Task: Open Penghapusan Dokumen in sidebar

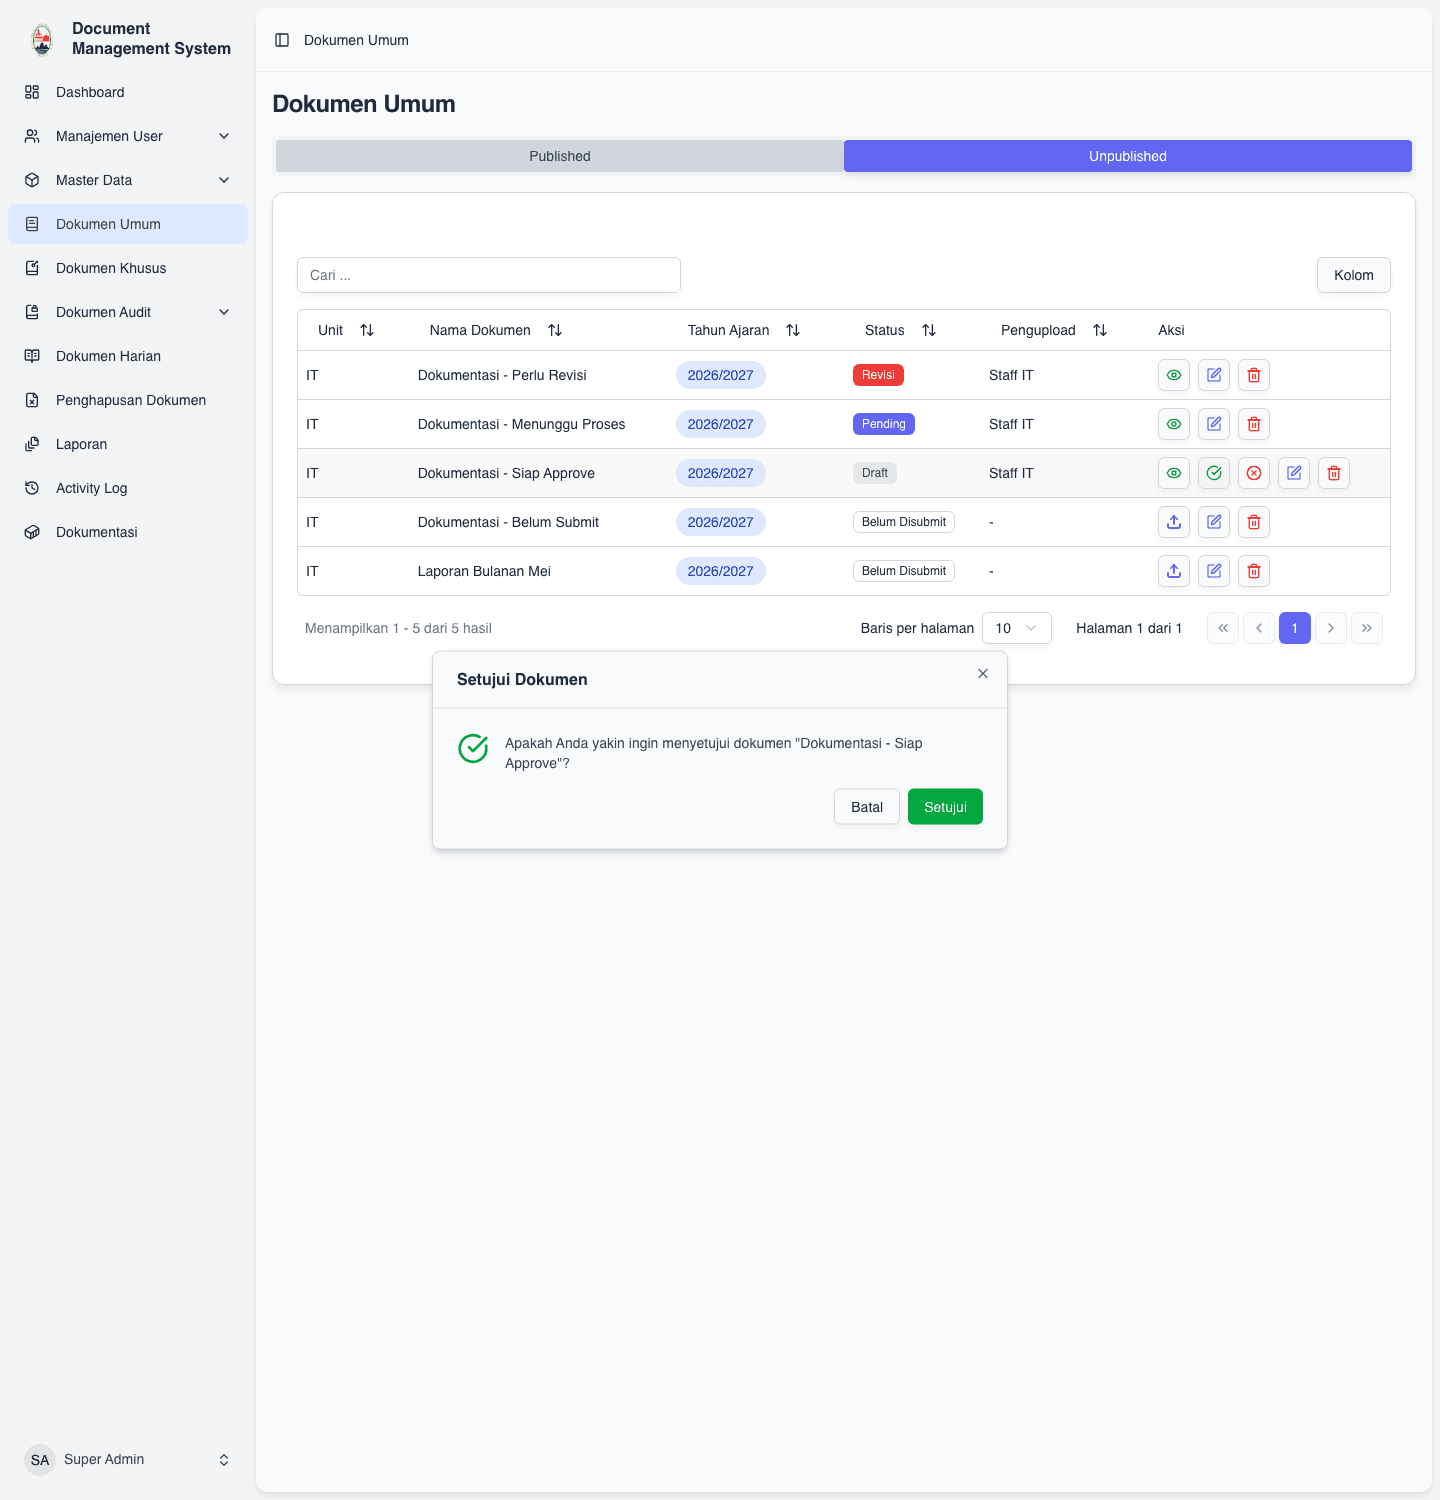Action: 128,400
